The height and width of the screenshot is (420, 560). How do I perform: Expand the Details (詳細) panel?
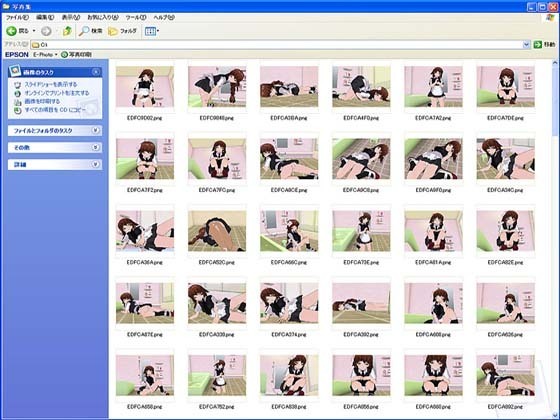click(95, 164)
